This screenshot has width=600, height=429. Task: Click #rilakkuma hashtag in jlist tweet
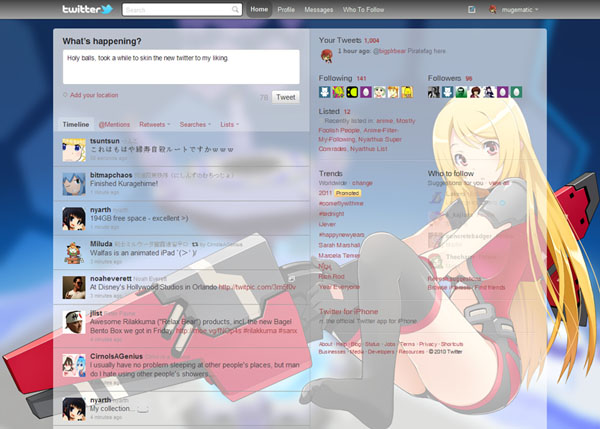pos(259,331)
